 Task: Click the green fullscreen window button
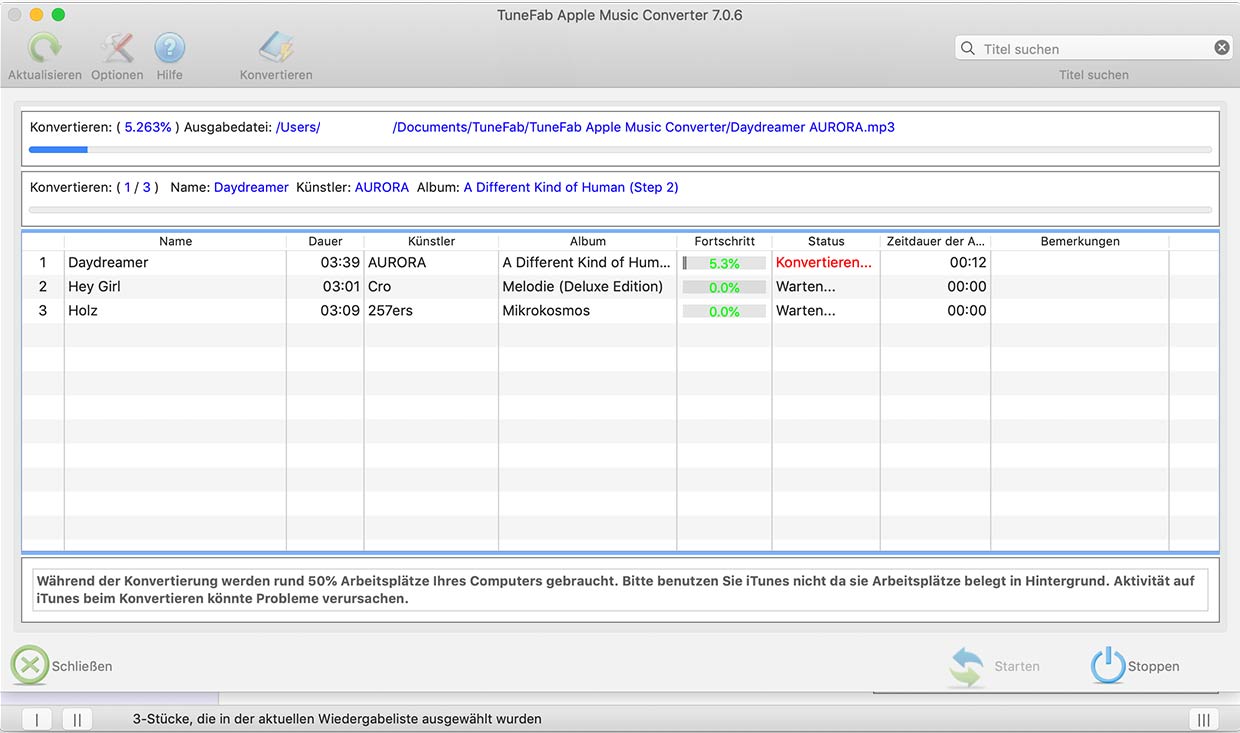point(58,15)
